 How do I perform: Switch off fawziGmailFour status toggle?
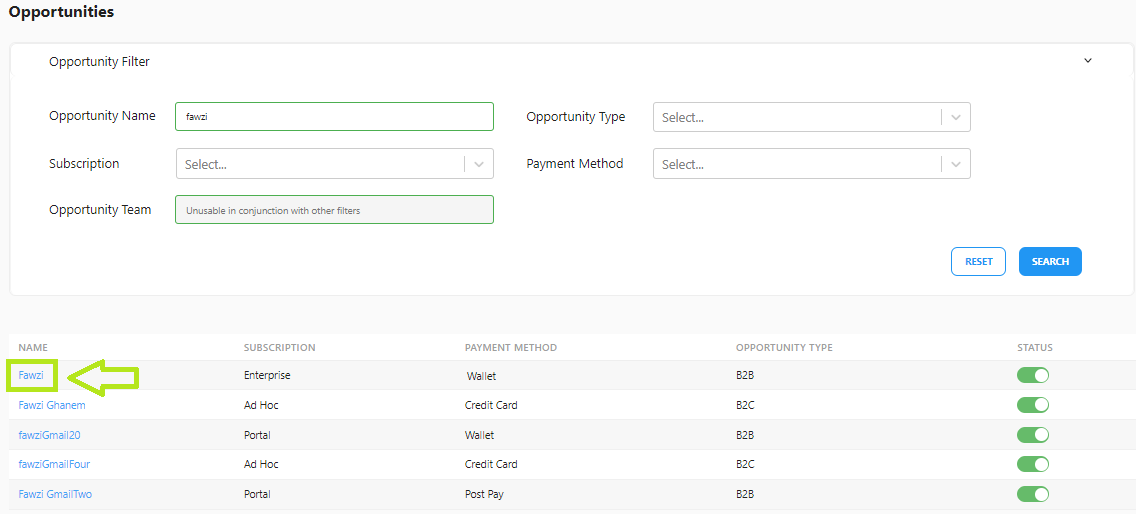tap(1033, 464)
